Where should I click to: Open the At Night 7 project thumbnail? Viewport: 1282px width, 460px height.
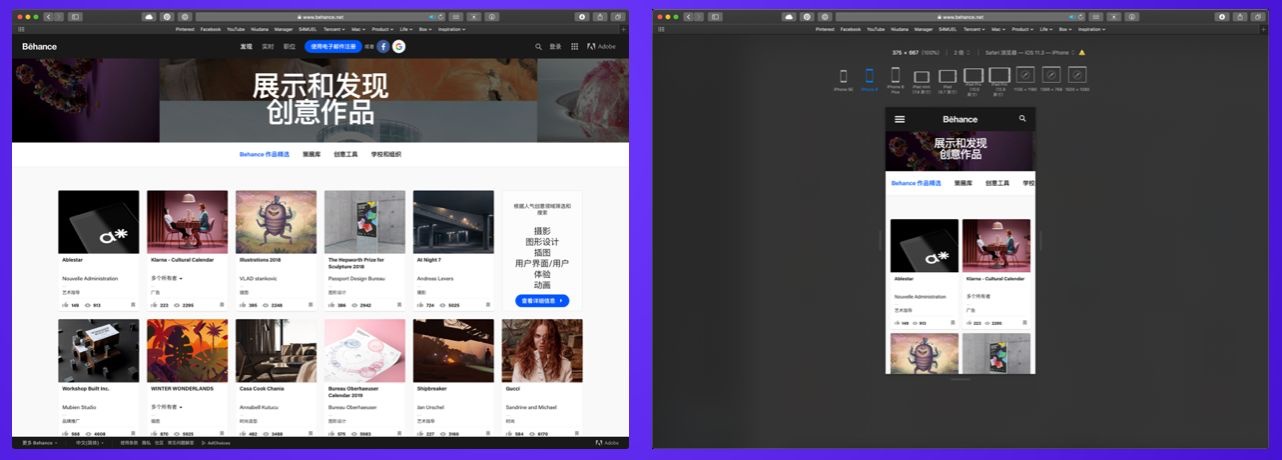pyautogui.click(x=453, y=222)
